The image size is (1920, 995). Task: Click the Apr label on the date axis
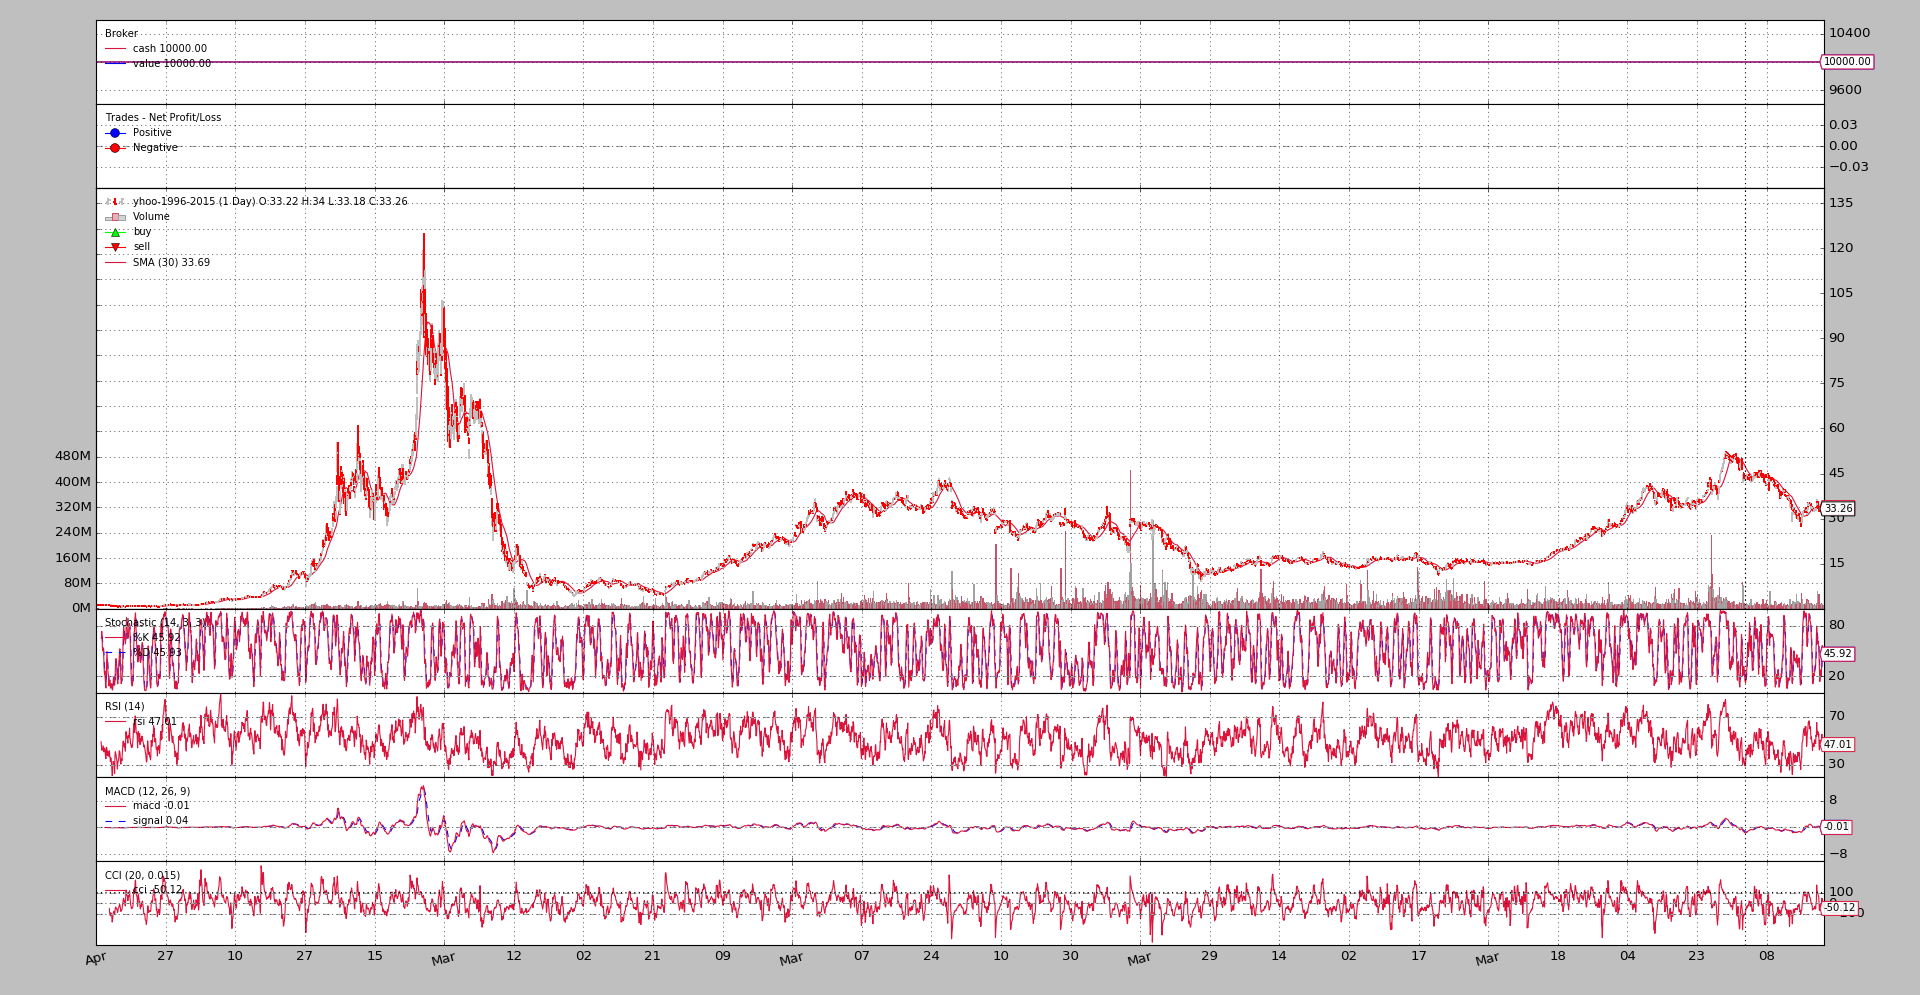point(96,959)
